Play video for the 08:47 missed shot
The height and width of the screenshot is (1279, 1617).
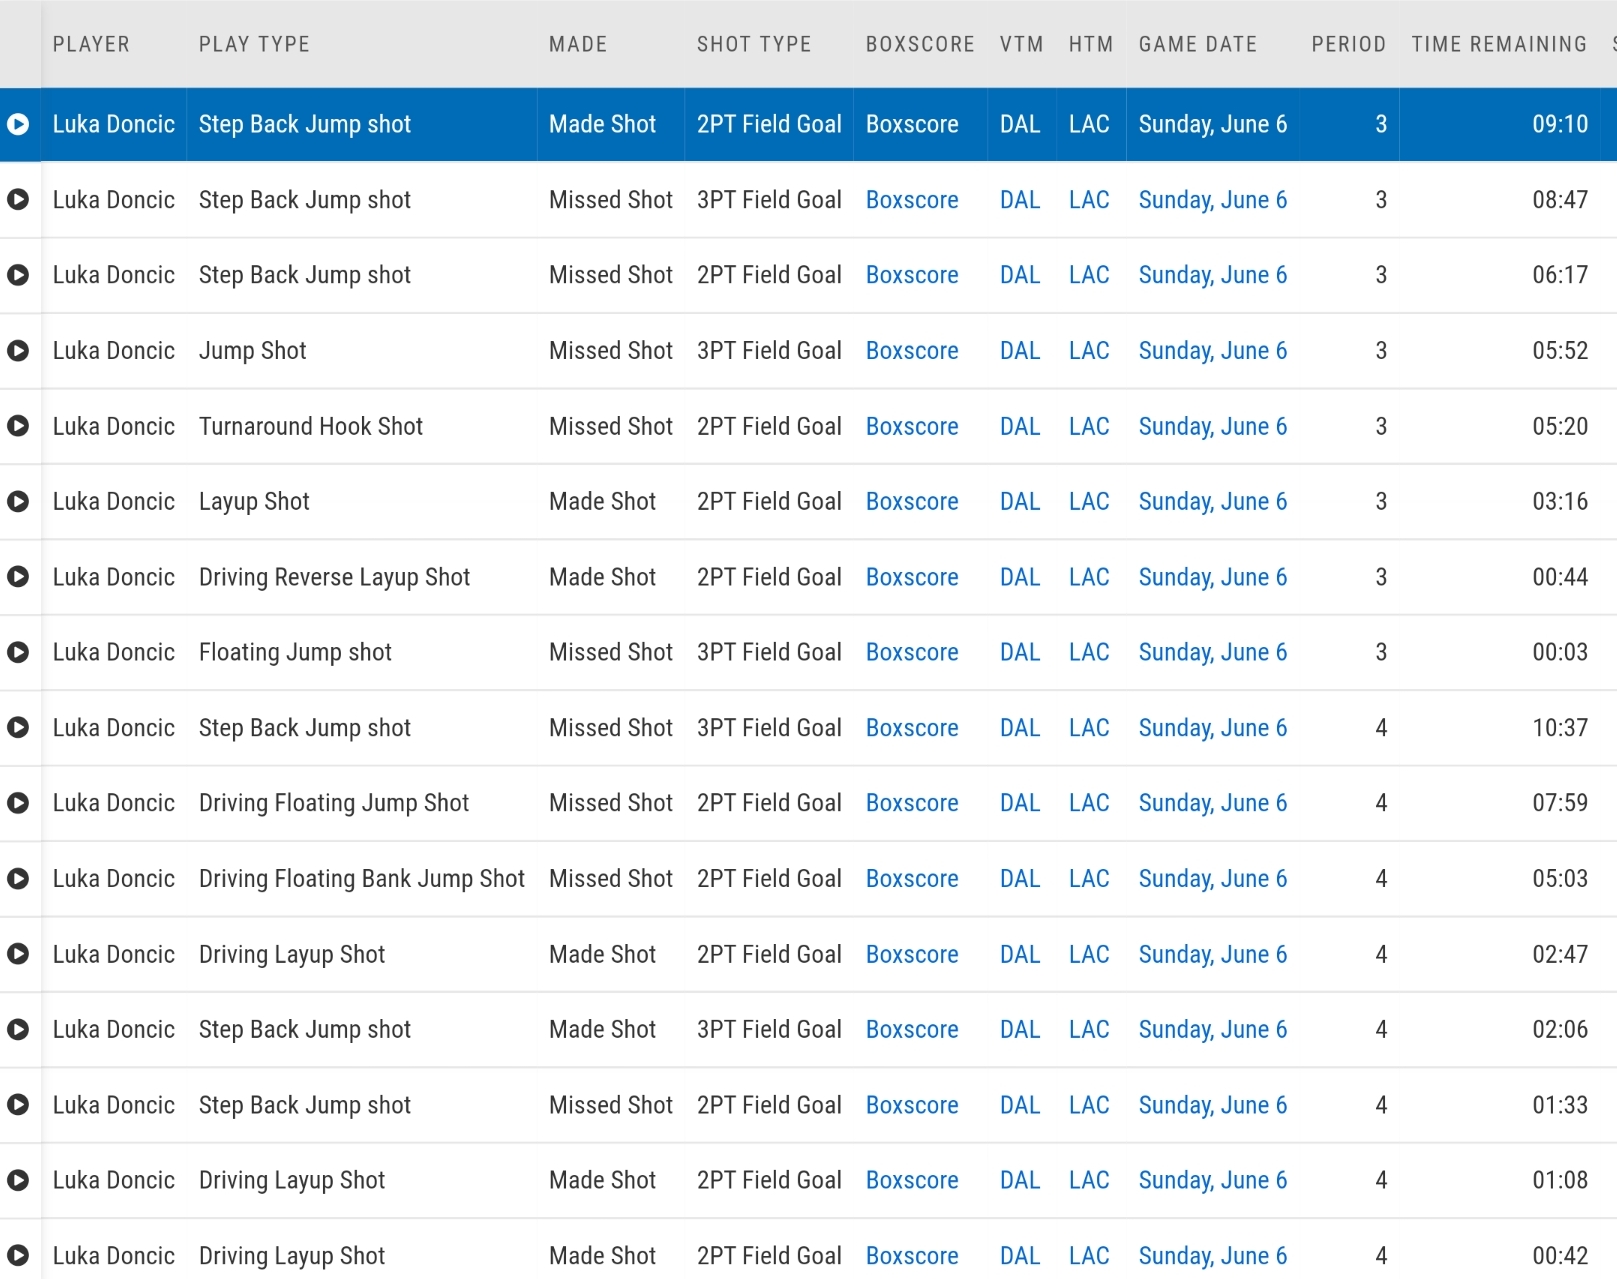(18, 199)
